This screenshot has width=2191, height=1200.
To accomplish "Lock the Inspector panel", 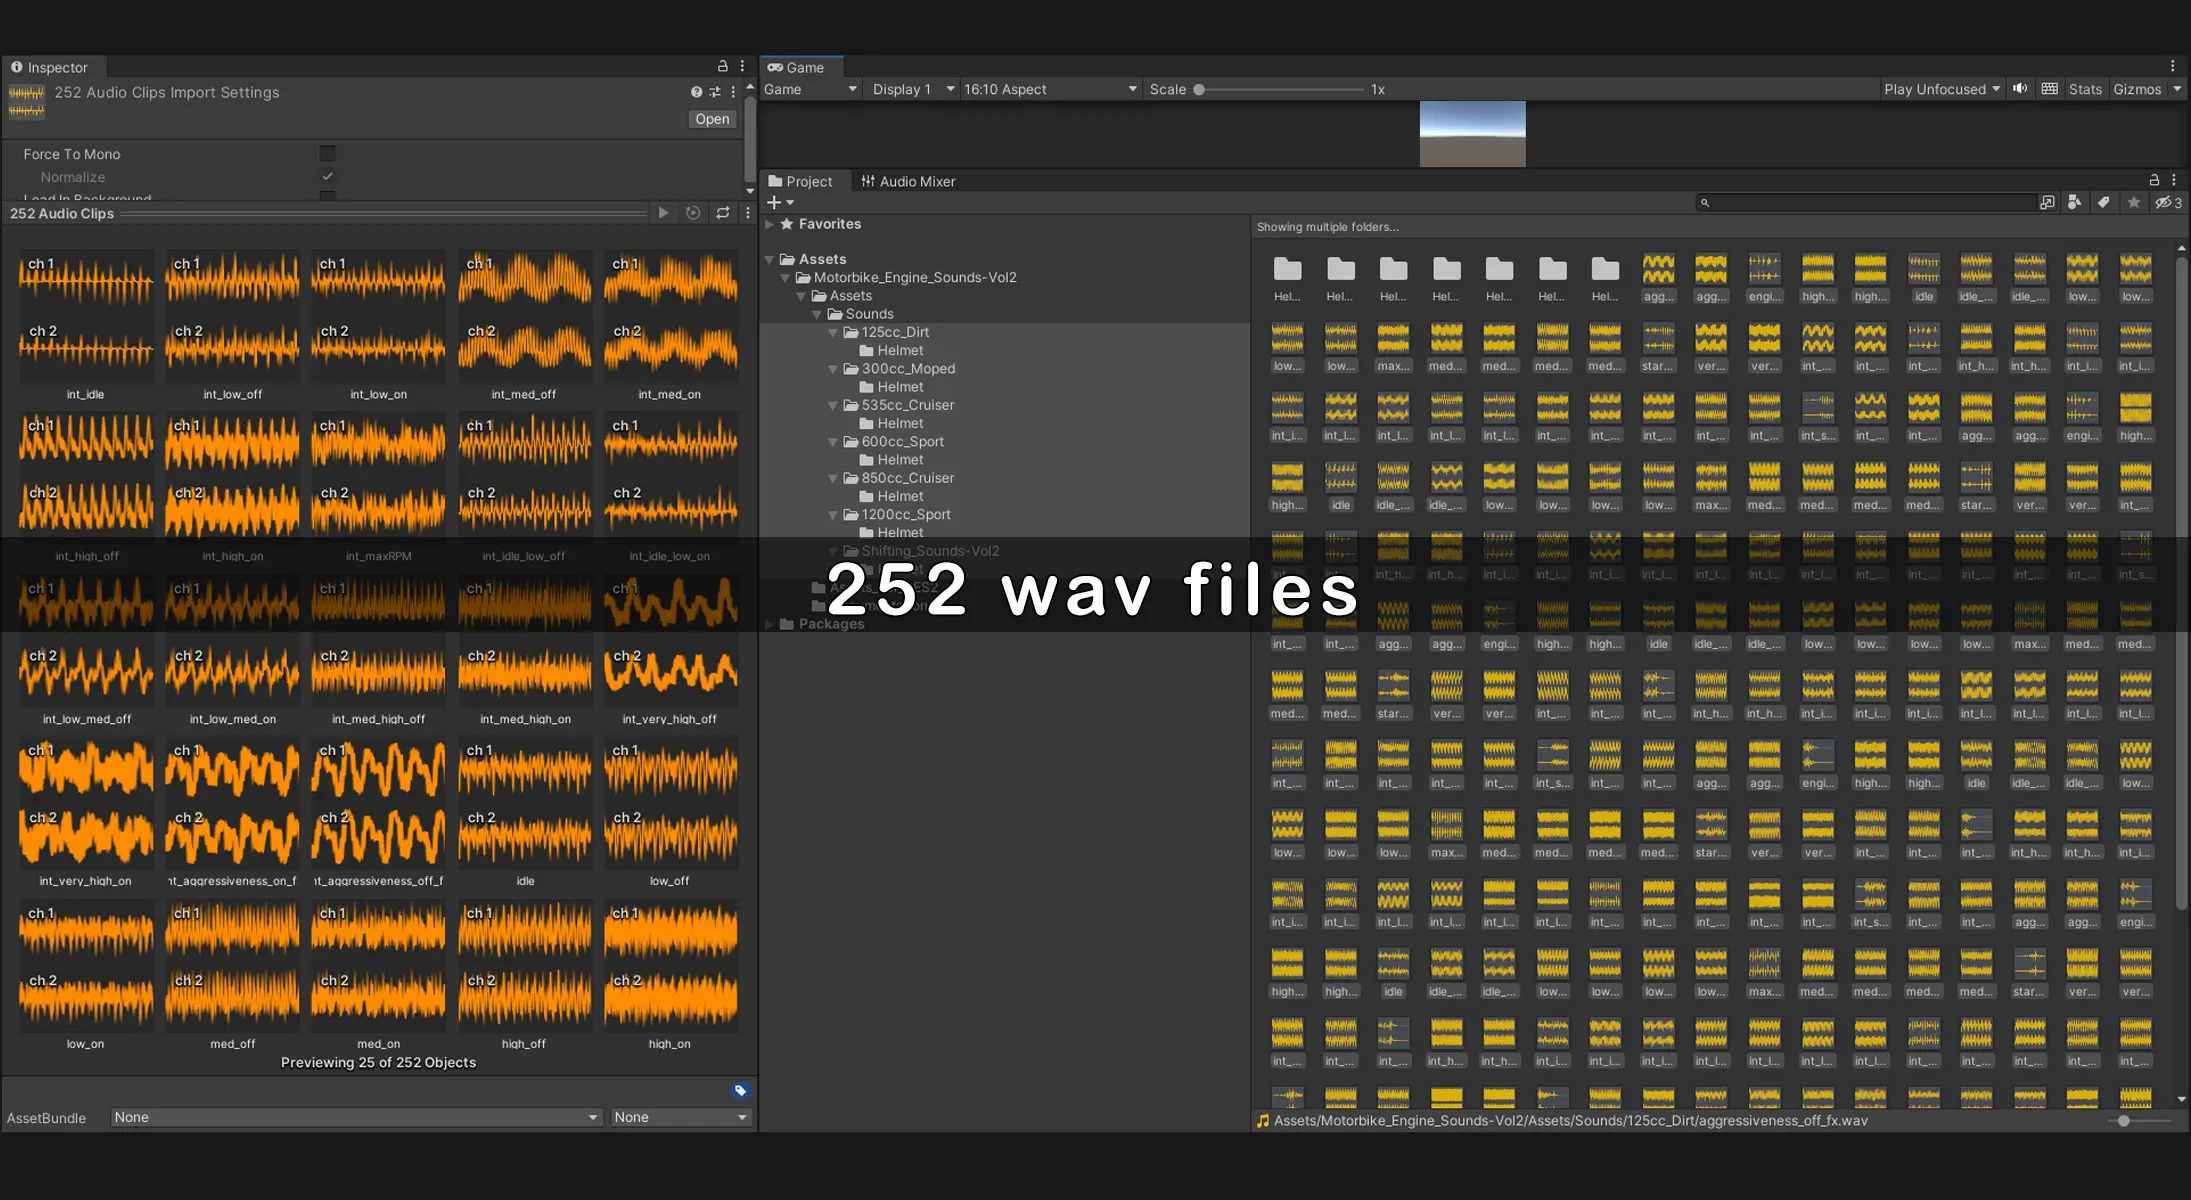I will pyautogui.click(x=722, y=66).
